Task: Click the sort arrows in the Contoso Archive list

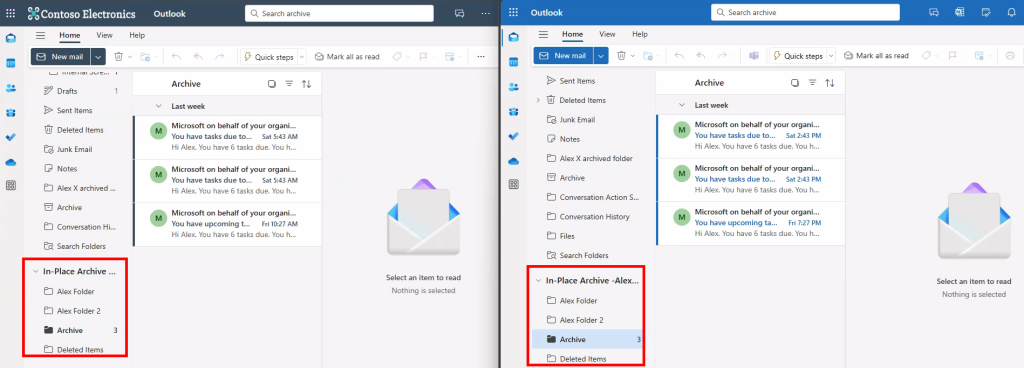Action: 306,84
